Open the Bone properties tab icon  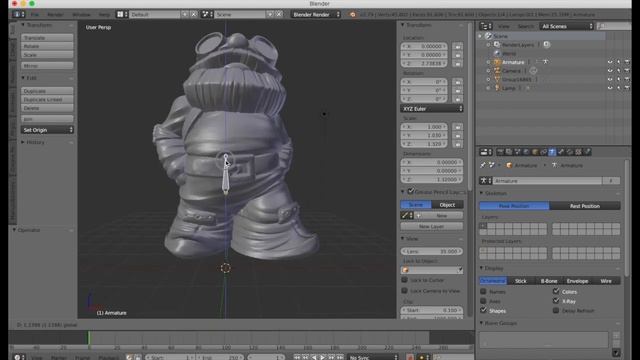(561, 152)
